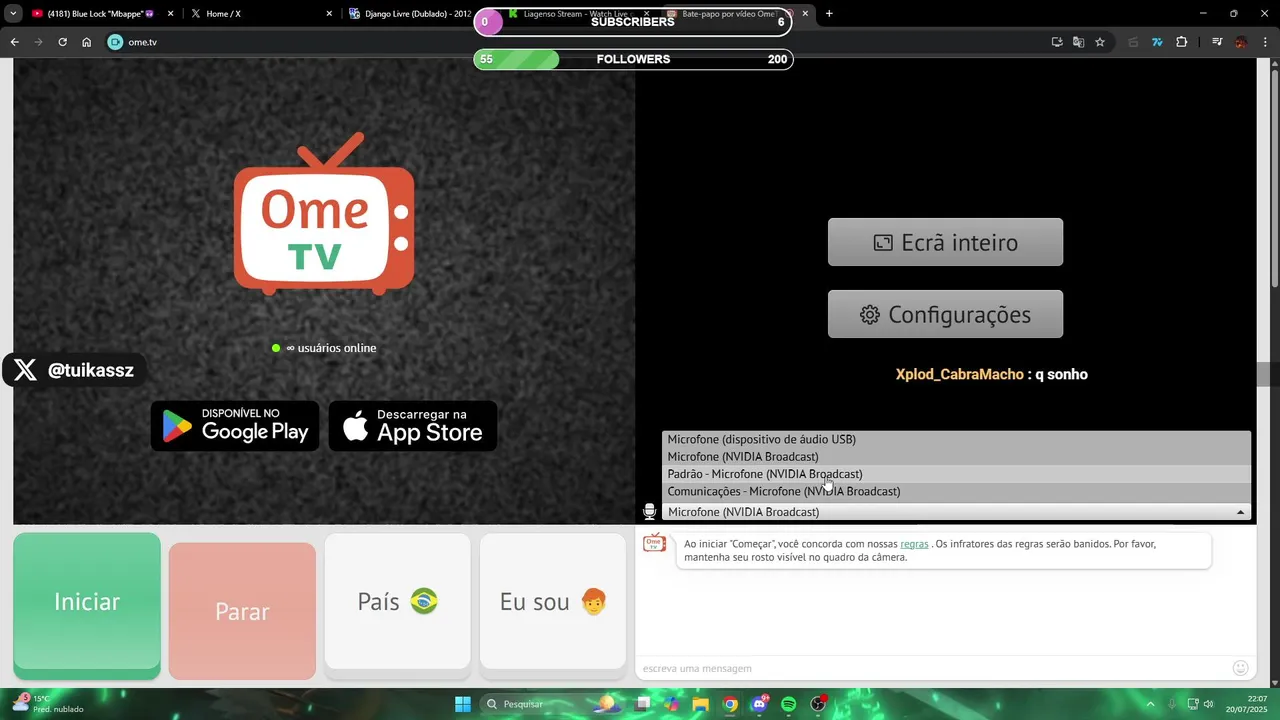Close the Blue Lock Mbappe tab

click(171, 14)
